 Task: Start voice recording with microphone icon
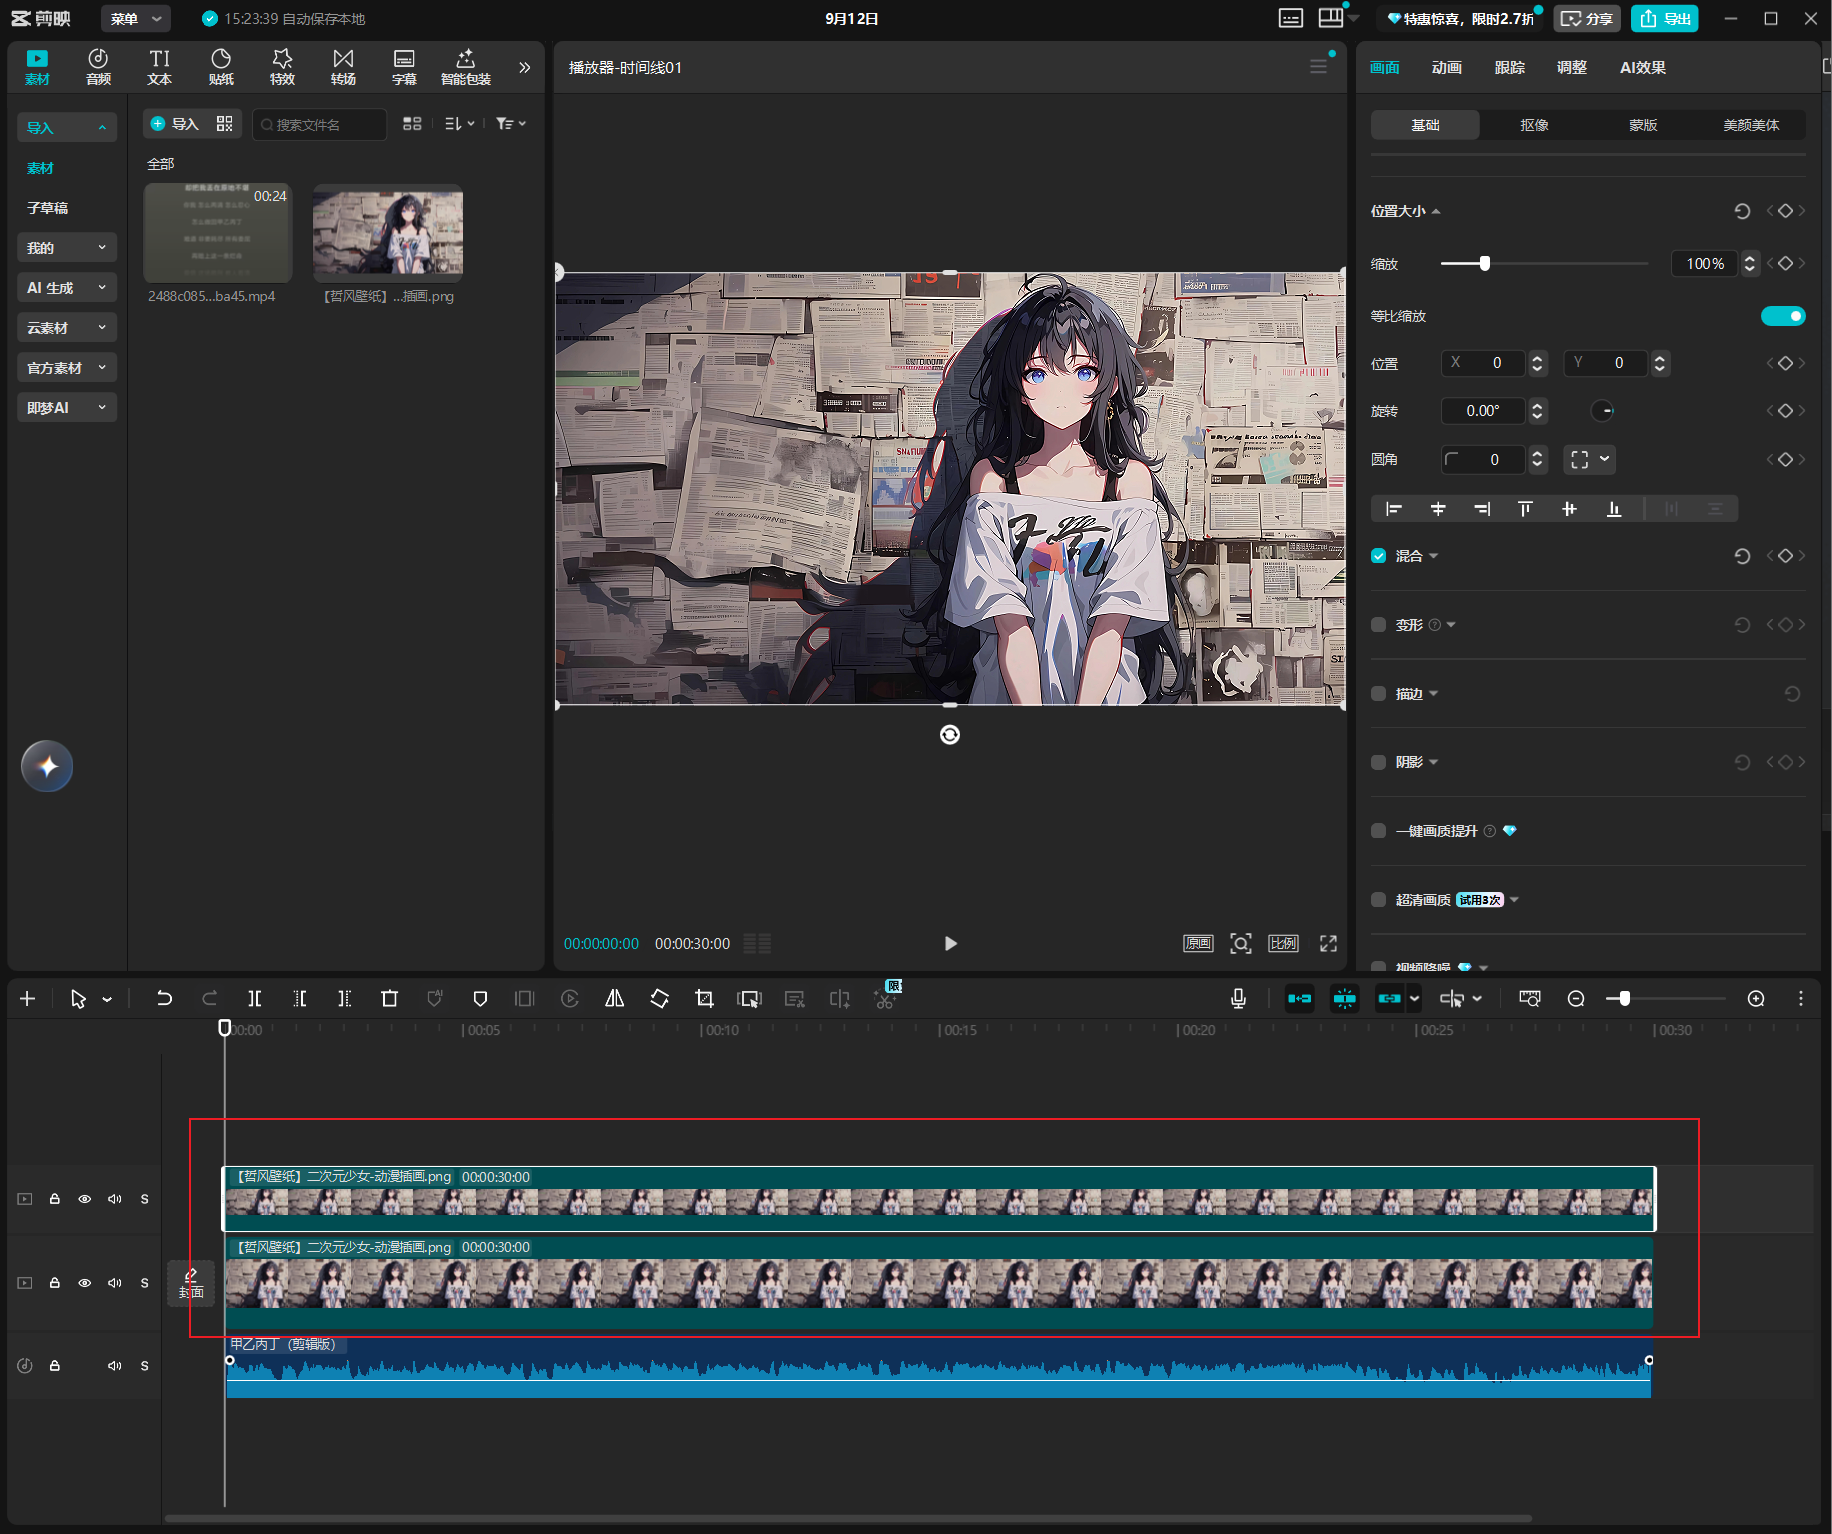[x=1238, y=998]
